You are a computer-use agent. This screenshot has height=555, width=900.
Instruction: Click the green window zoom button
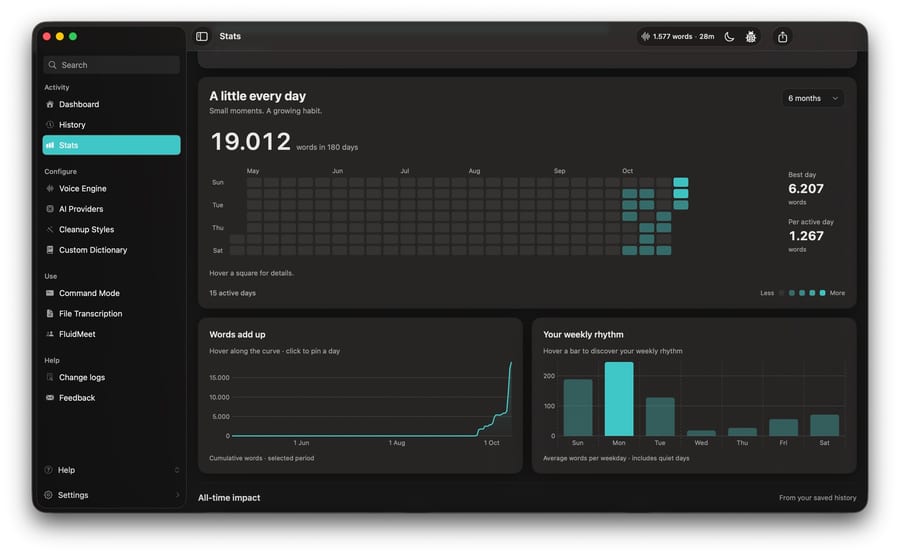click(73, 36)
